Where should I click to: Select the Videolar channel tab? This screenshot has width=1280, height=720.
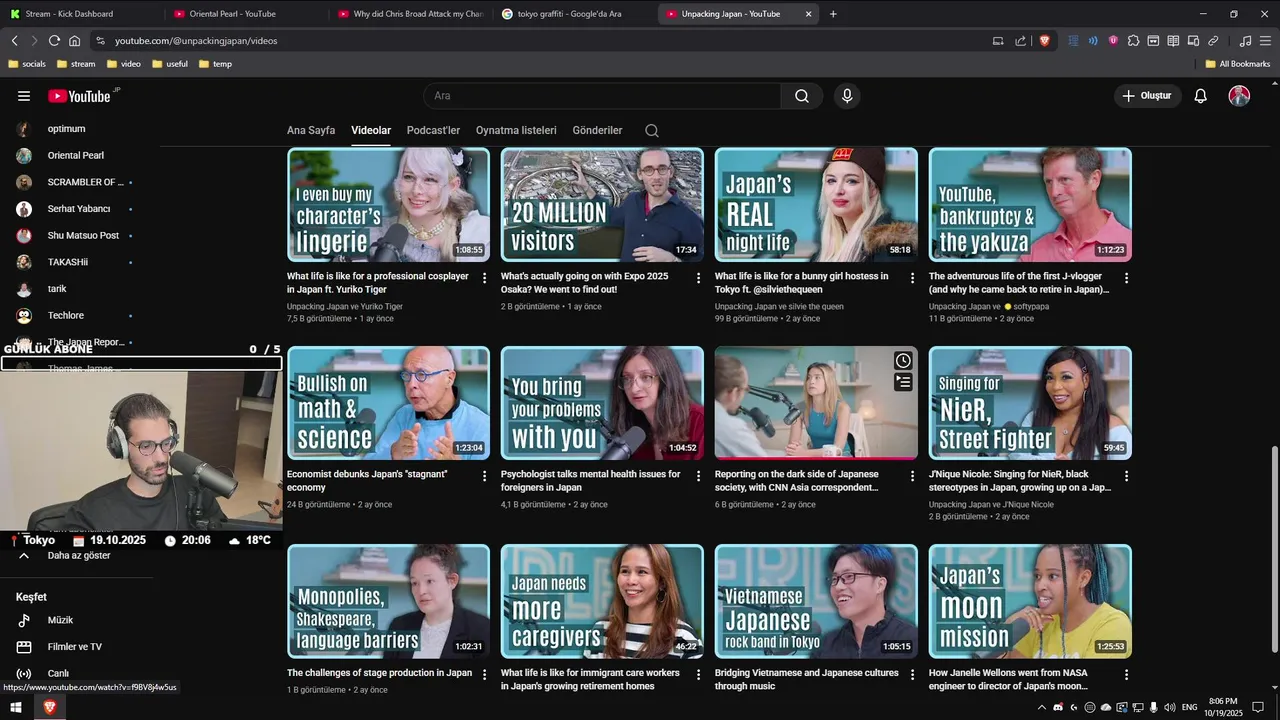click(x=371, y=131)
